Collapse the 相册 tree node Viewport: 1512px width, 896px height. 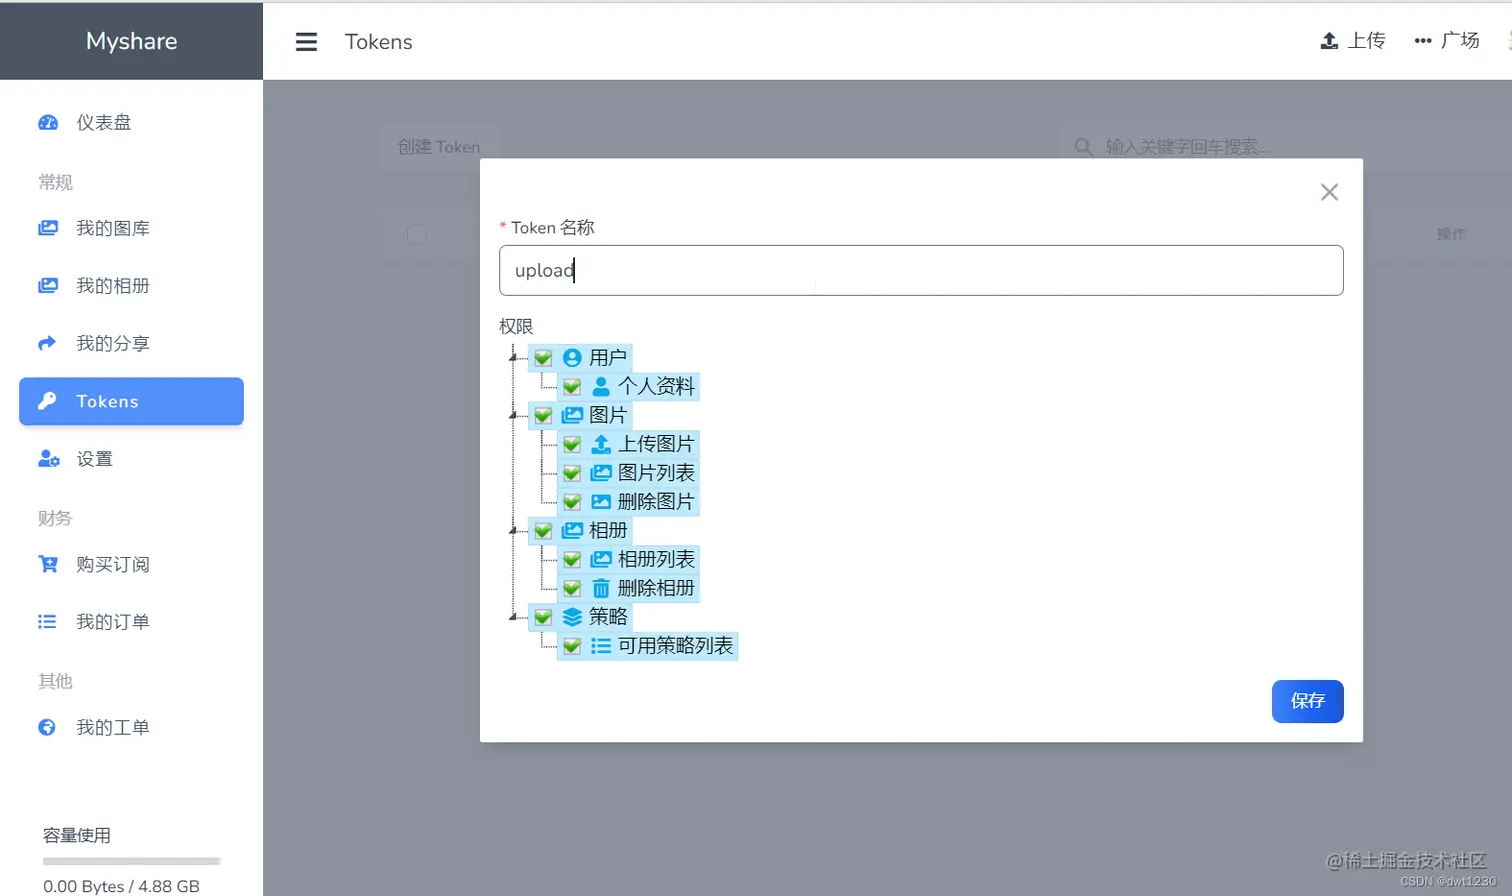513,530
